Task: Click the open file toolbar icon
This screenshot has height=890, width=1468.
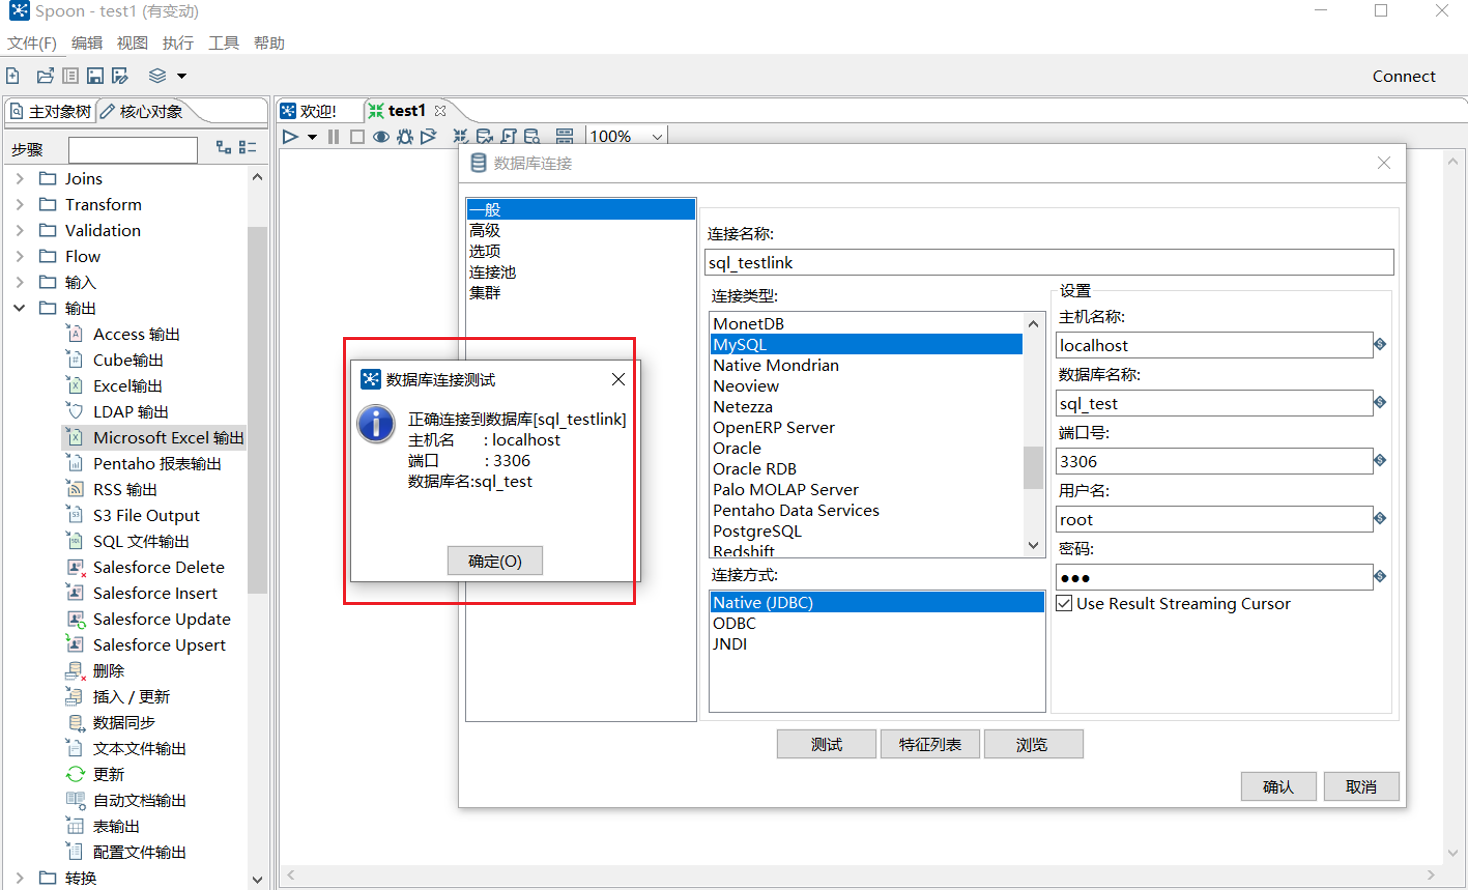Action: point(45,76)
